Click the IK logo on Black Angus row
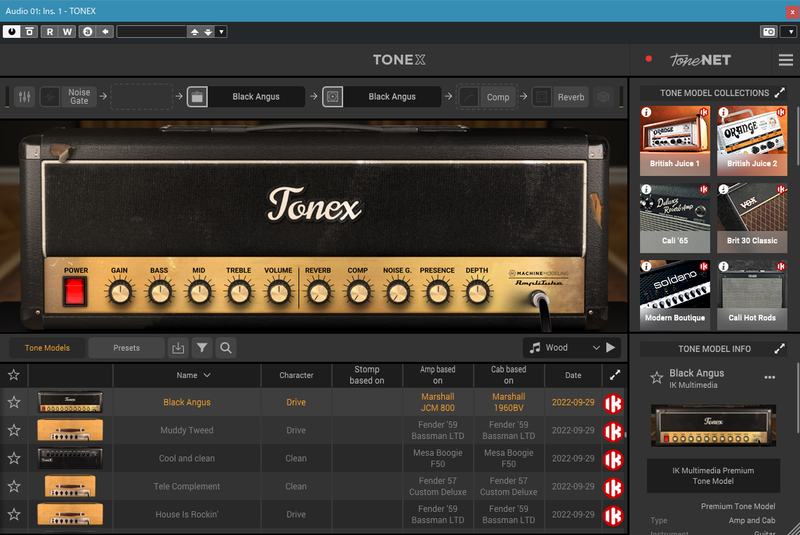This screenshot has width=800, height=535. click(x=614, y=403)
